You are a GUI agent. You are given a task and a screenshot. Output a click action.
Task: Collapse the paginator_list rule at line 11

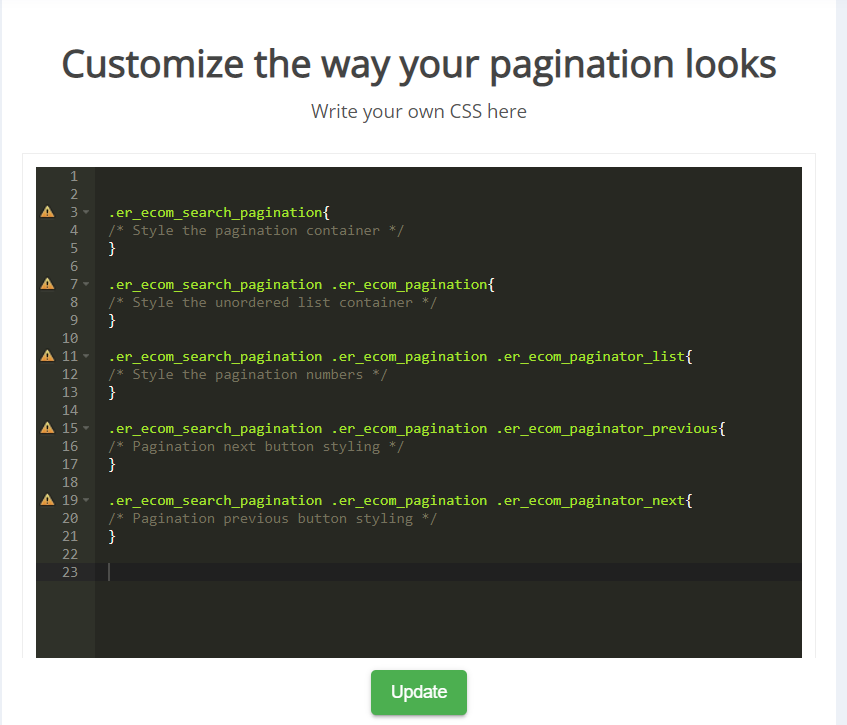86,357
